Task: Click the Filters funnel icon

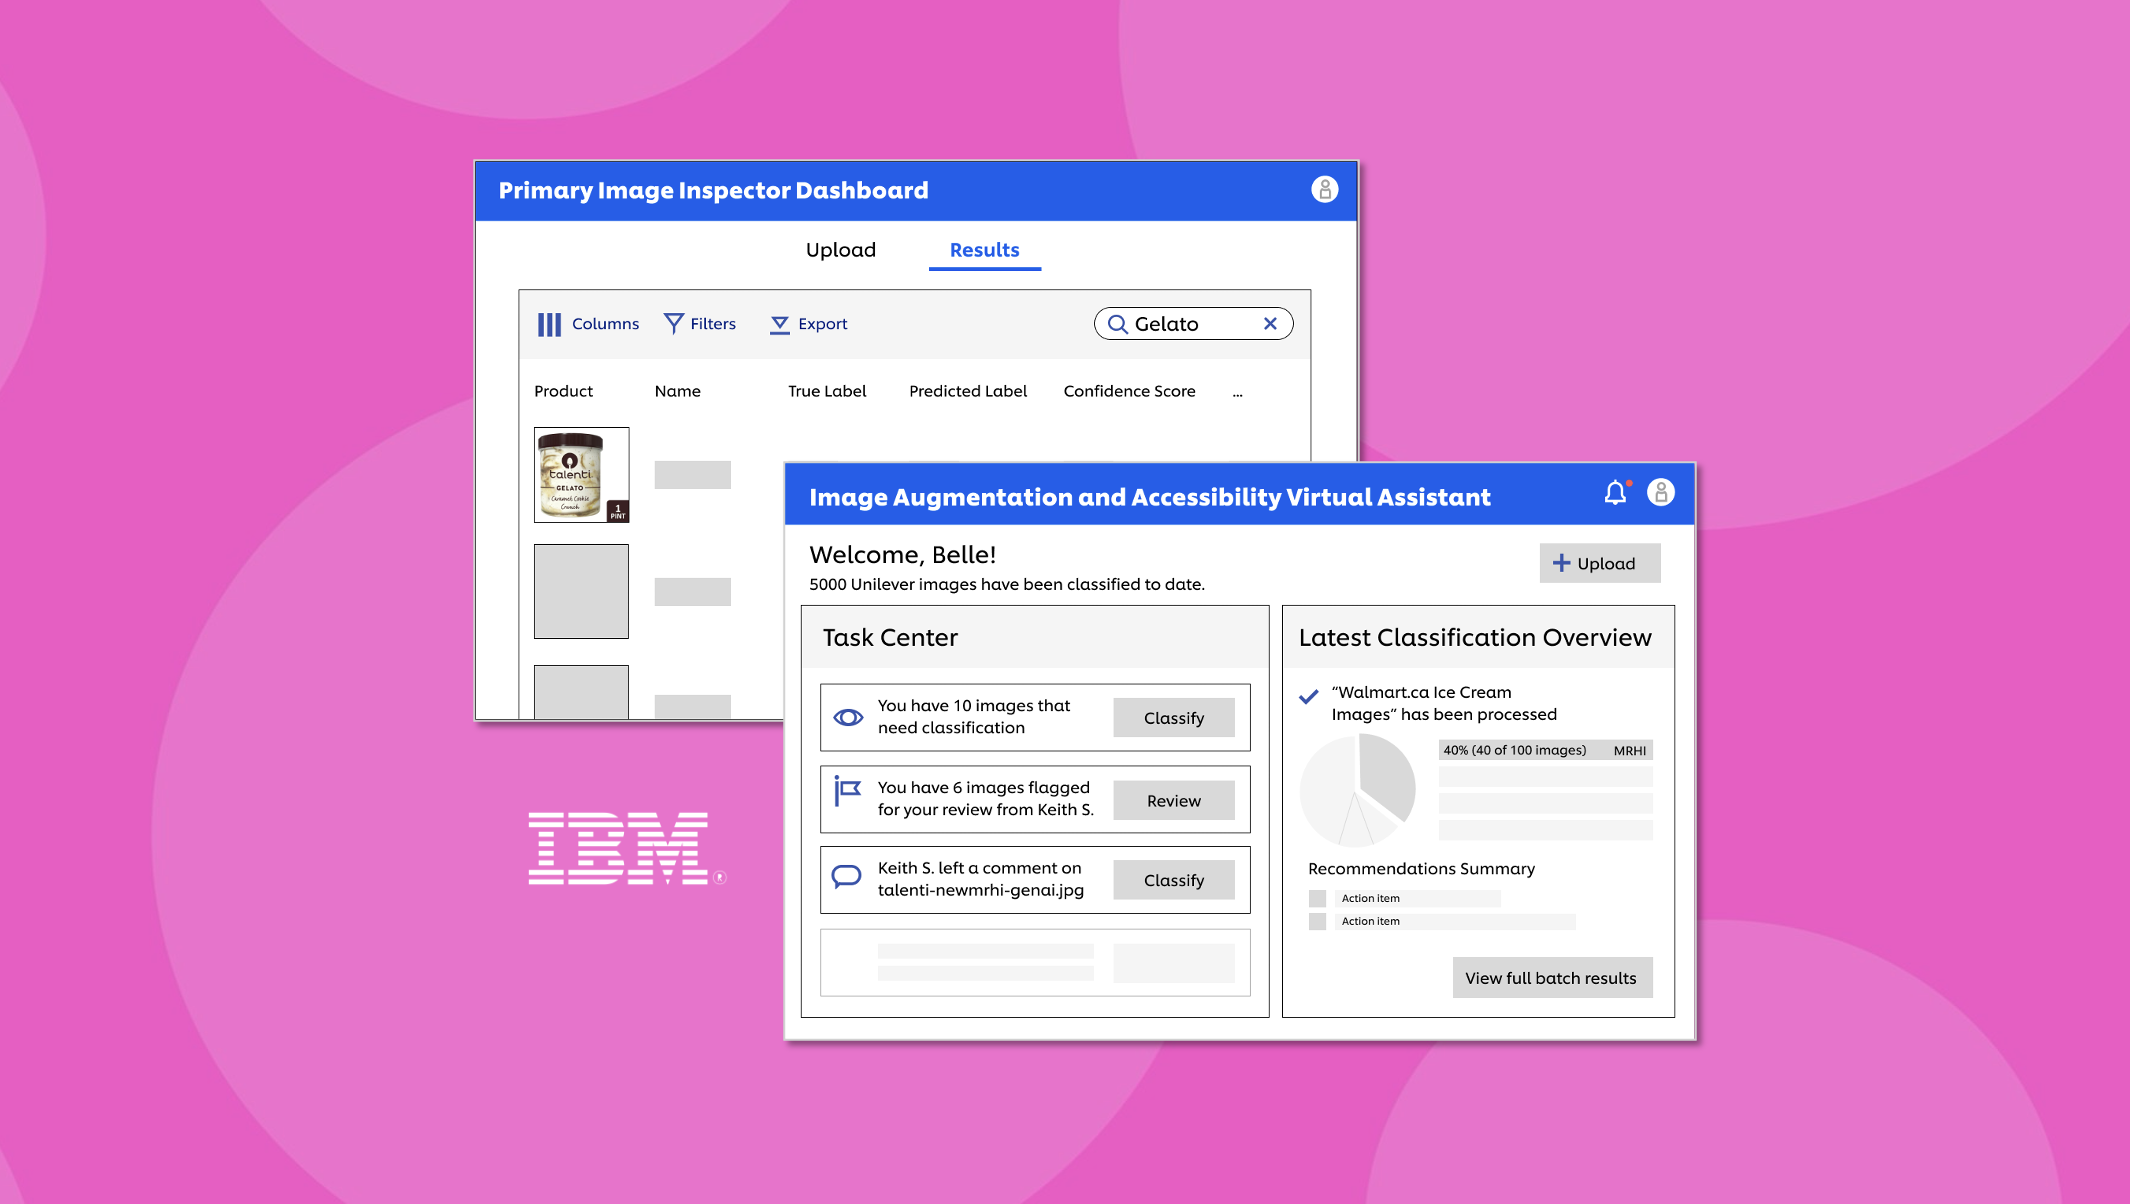Action: [673, 323]
